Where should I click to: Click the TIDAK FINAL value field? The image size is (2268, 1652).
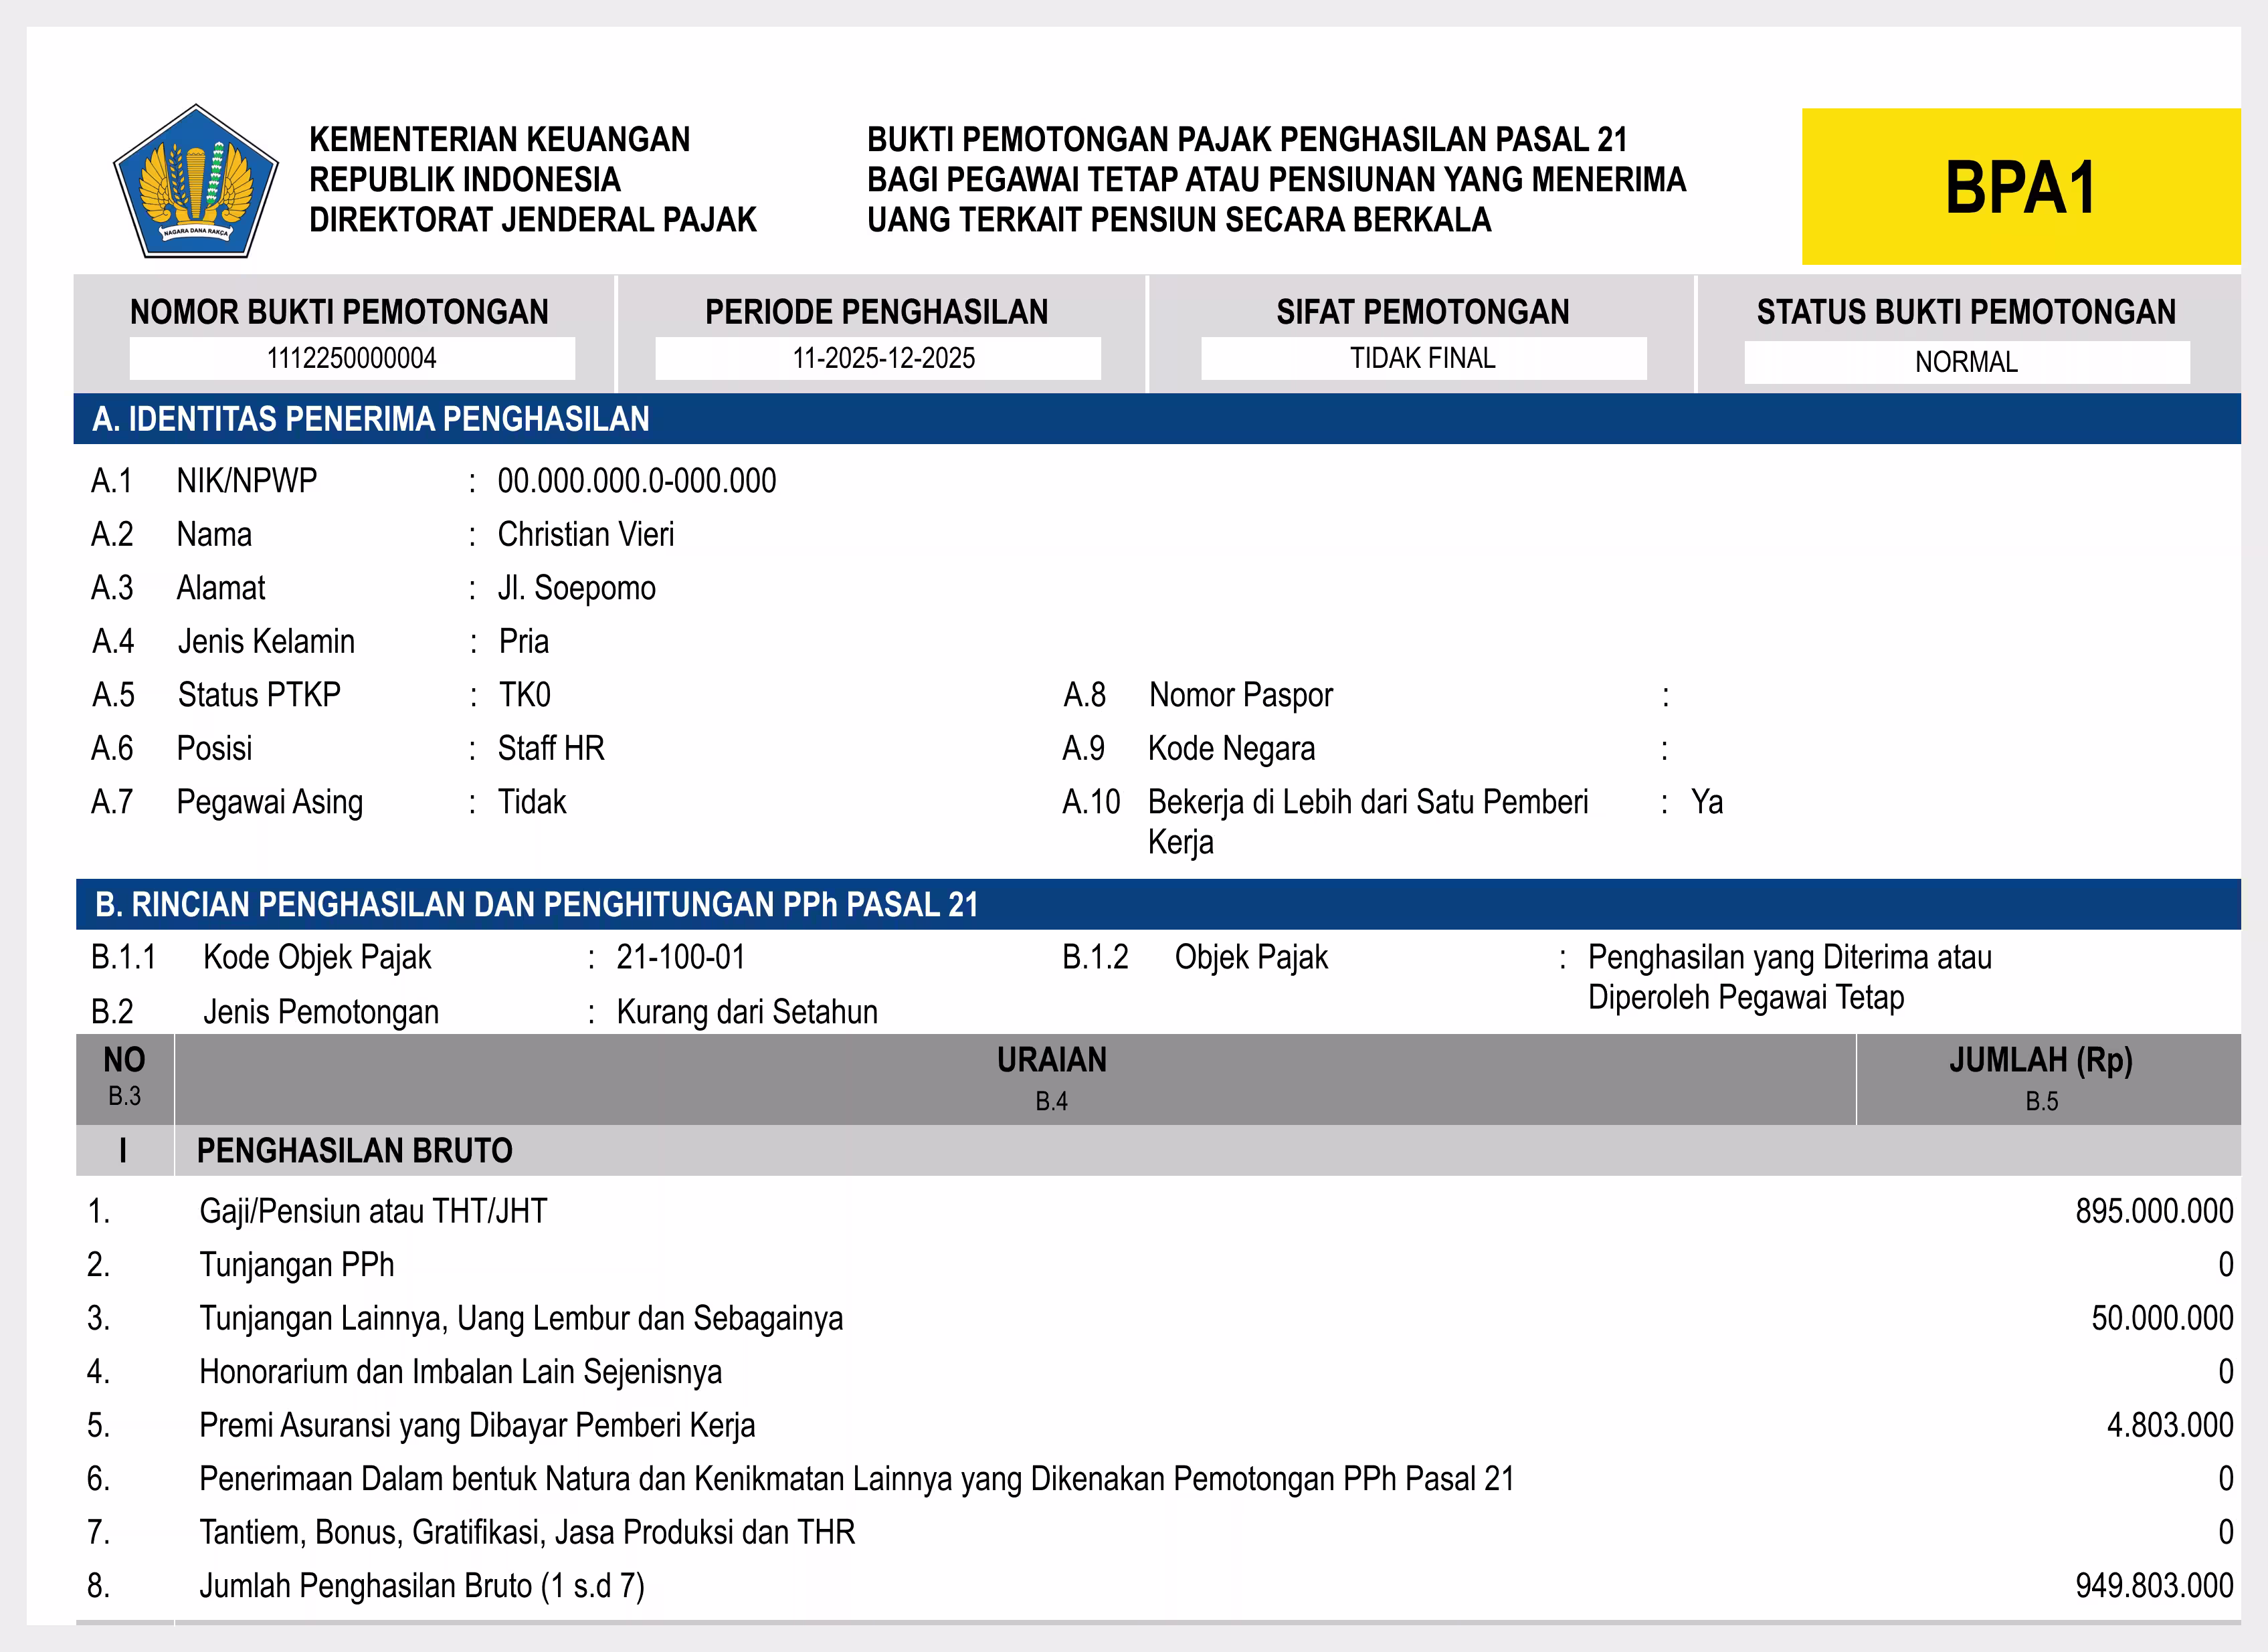[1424, 358]
